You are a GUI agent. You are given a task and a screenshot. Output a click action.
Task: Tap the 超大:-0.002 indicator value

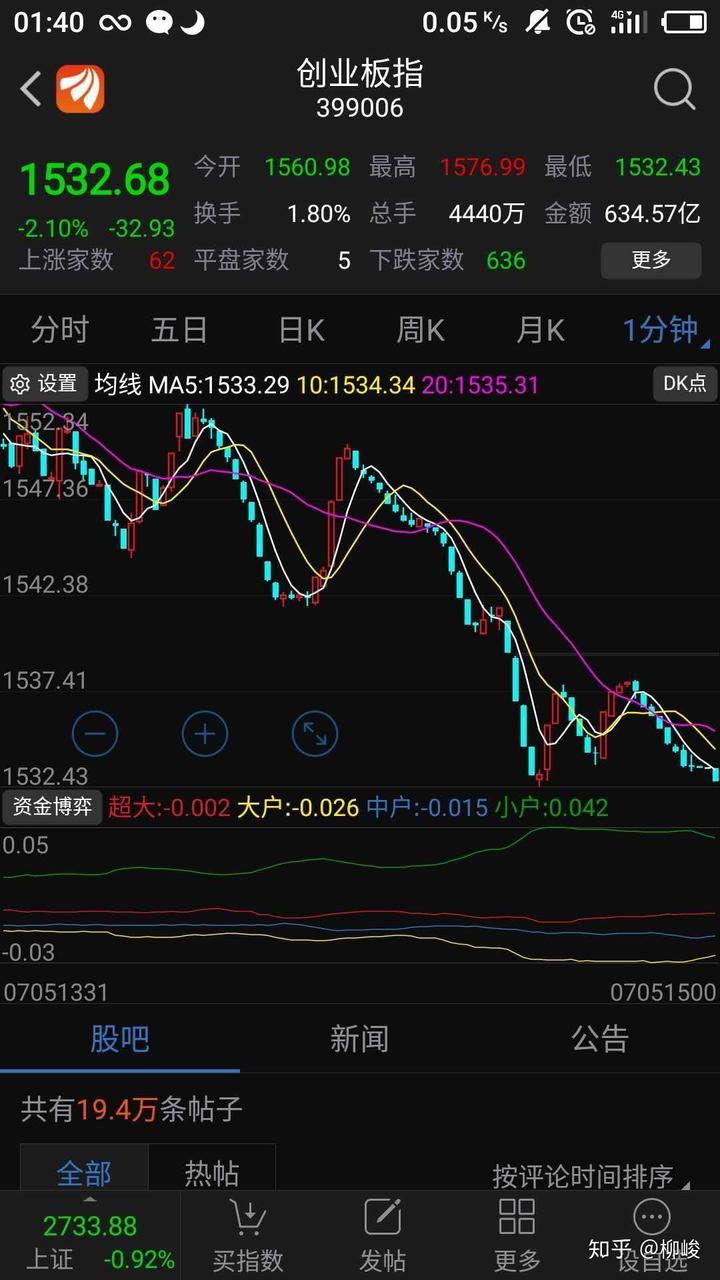[x=169, y=807]
